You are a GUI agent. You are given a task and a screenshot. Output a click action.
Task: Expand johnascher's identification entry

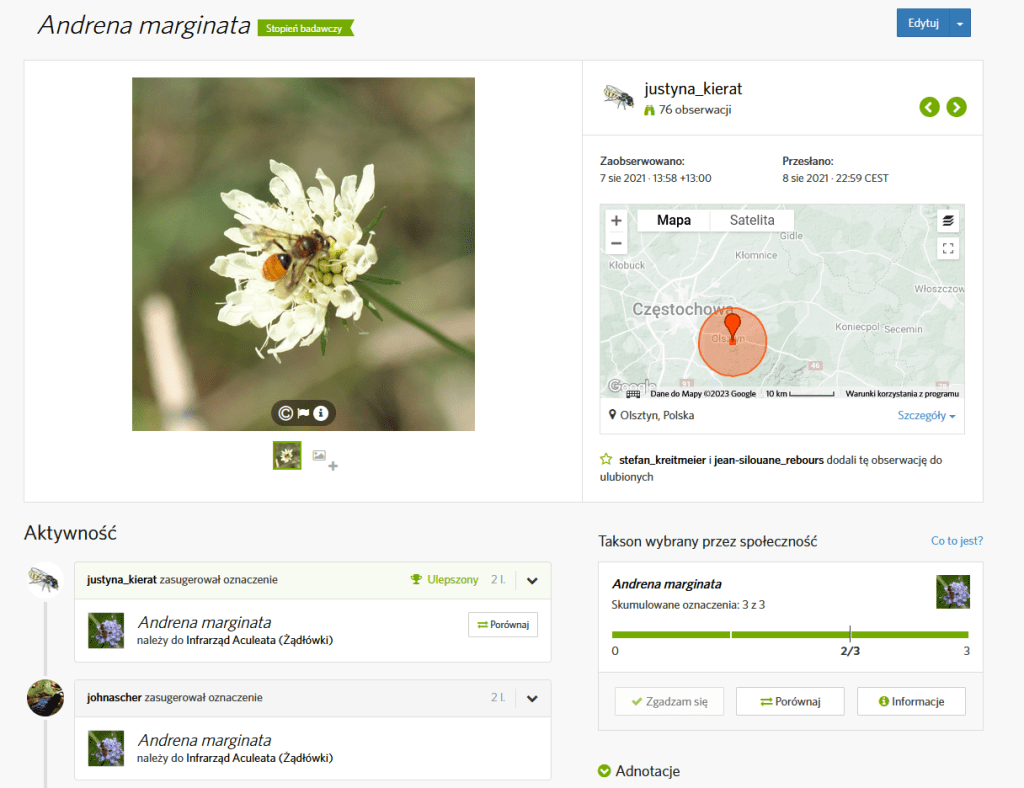(531, 697)
